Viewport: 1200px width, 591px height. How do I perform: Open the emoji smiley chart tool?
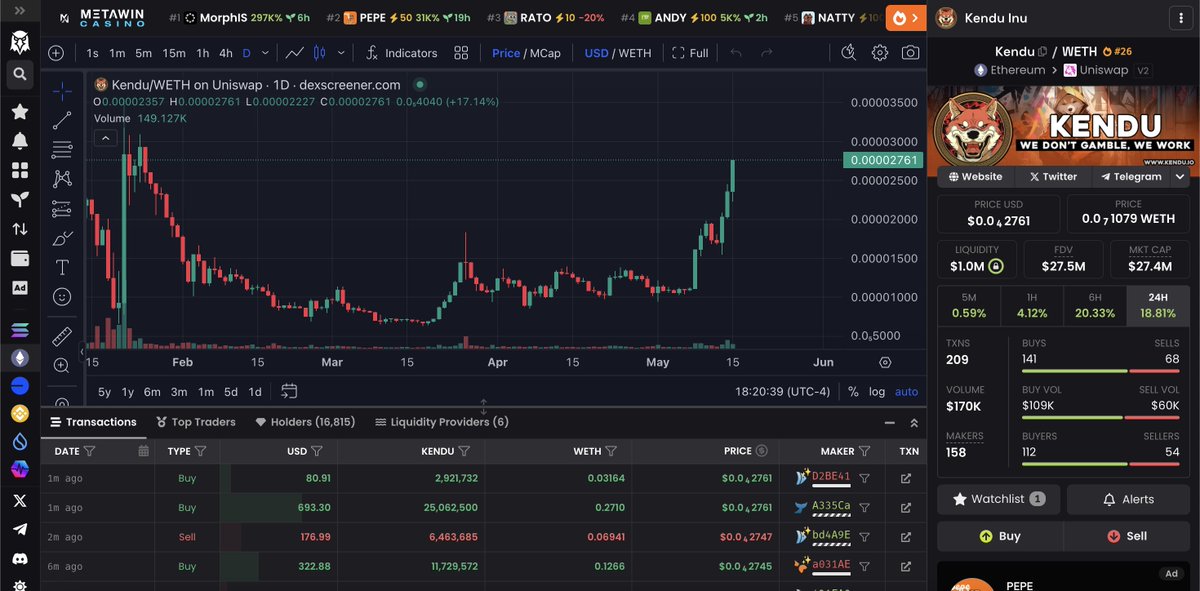tap(62, 296)
